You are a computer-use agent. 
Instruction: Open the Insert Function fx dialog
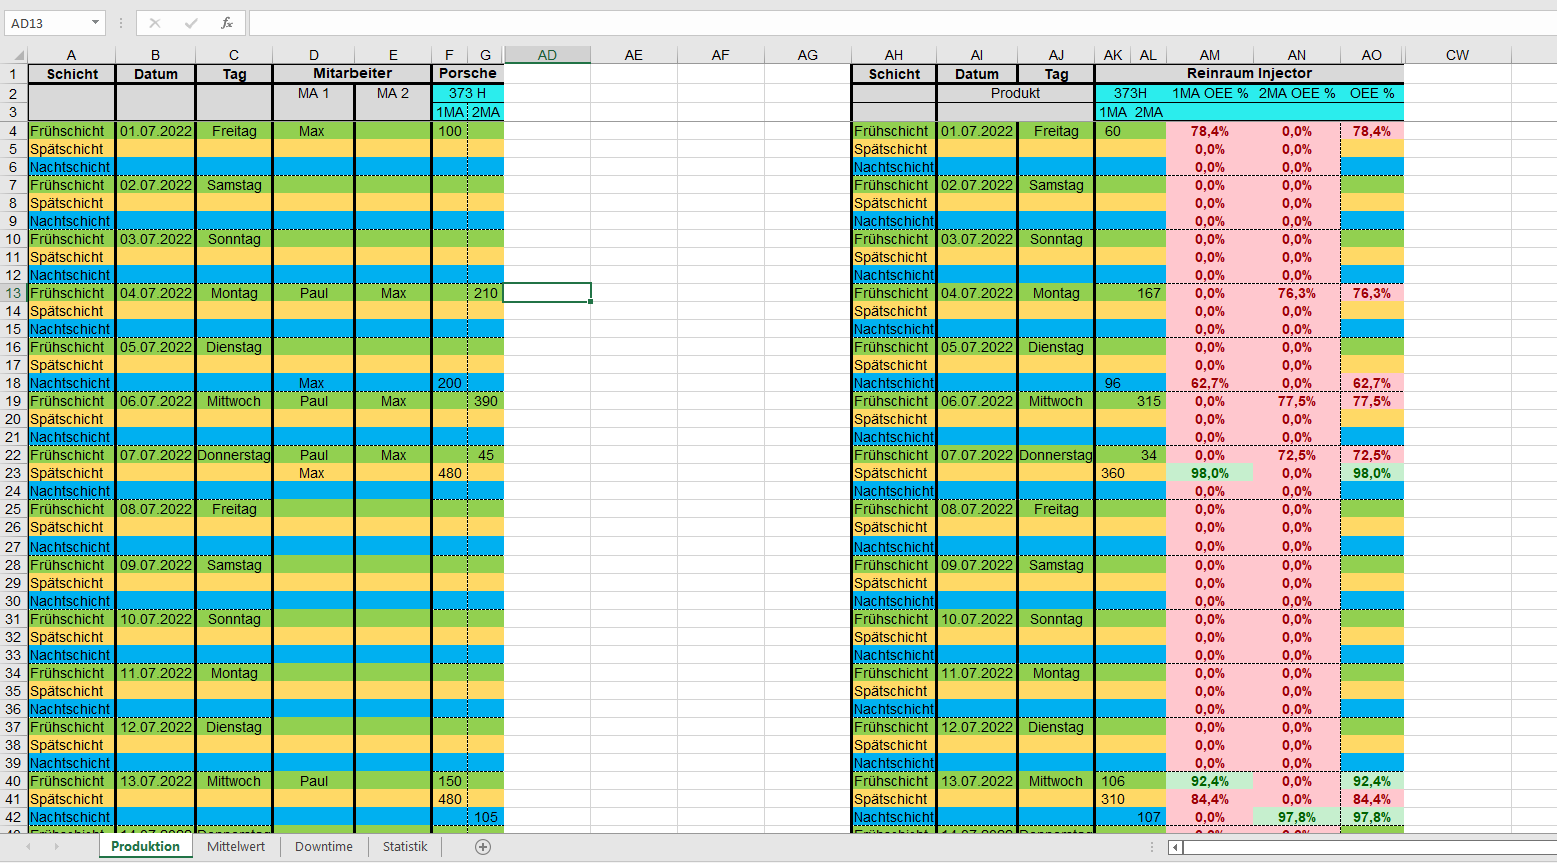227,23
